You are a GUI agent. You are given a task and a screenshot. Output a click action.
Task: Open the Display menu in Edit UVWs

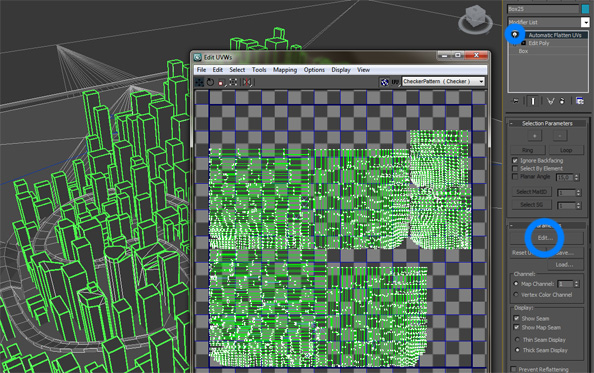click(x=341, y=70)
